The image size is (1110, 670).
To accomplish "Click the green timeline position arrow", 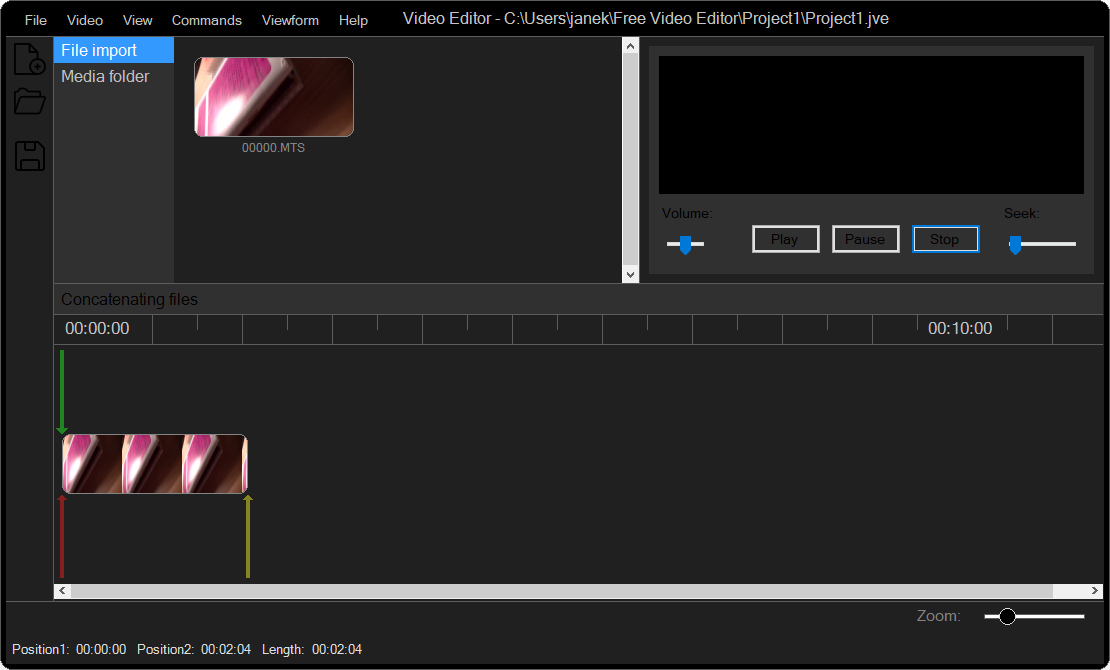I will [x=62, y=392].
